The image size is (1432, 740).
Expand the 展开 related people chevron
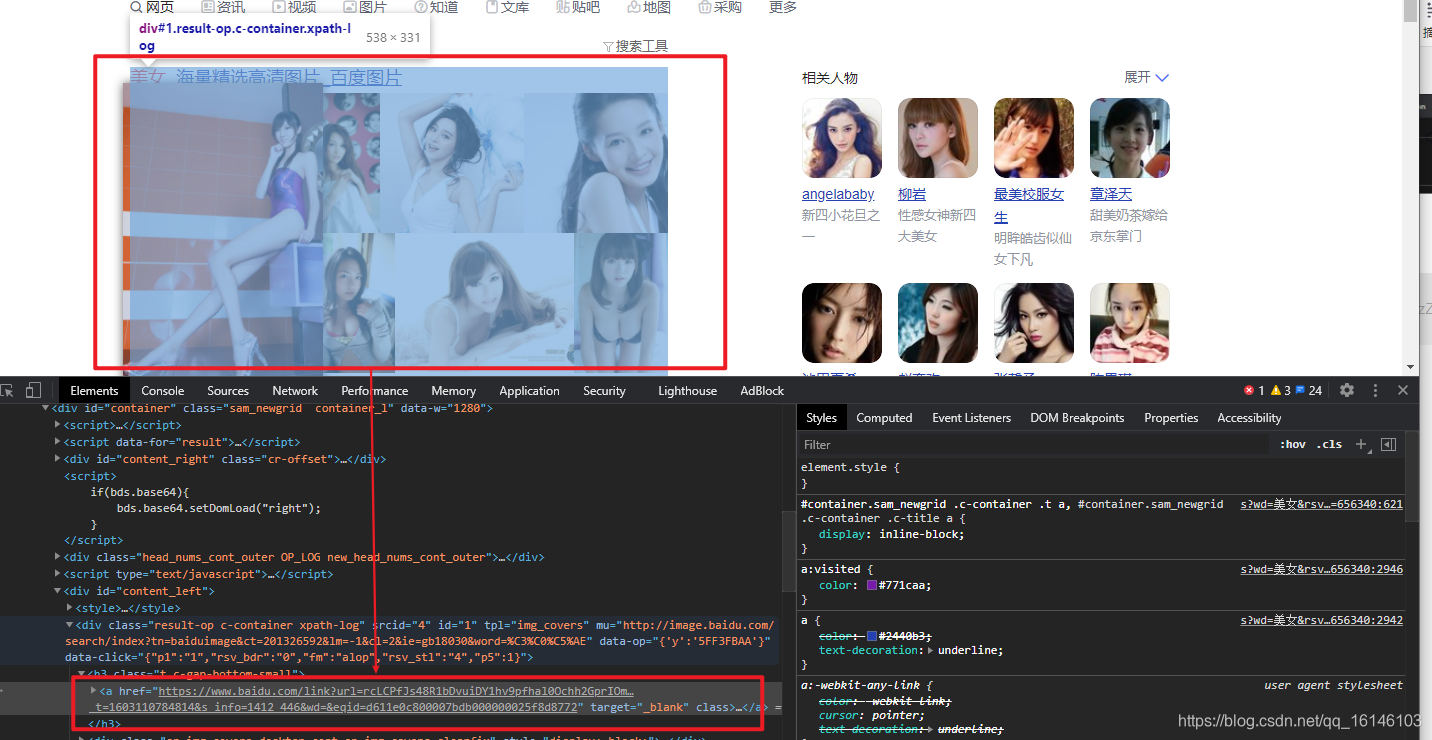(x=1161, y=78)
